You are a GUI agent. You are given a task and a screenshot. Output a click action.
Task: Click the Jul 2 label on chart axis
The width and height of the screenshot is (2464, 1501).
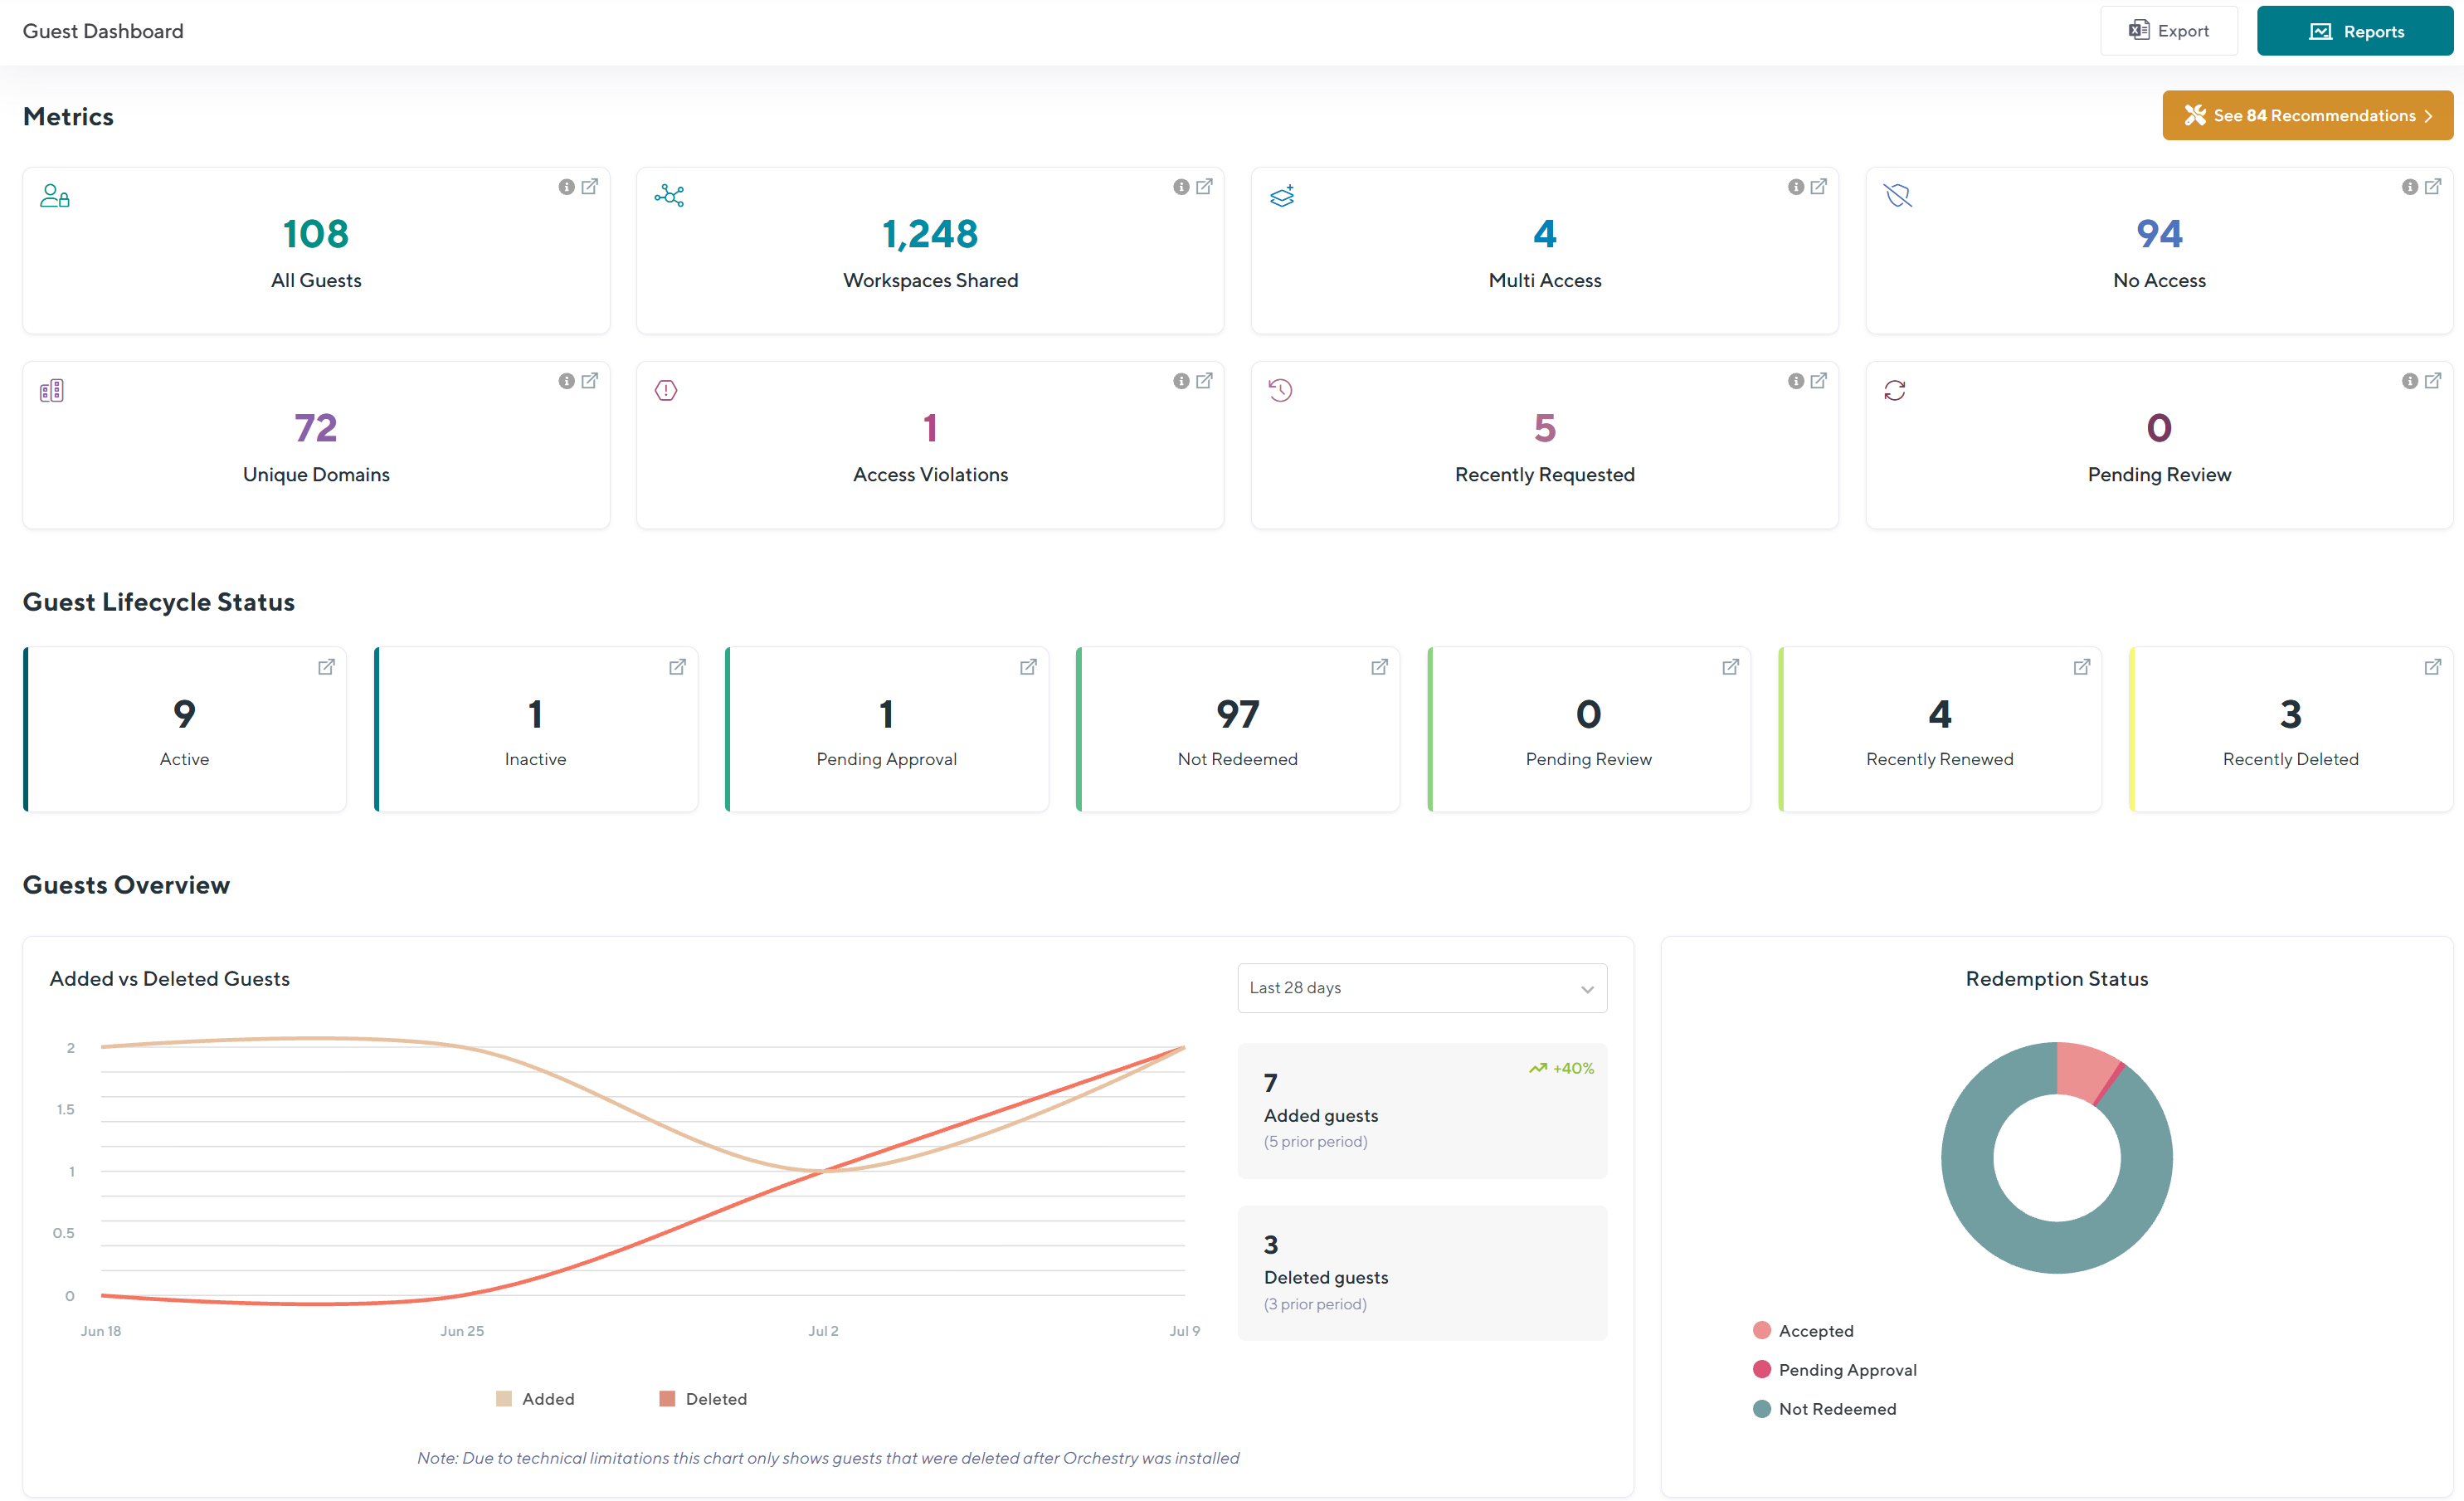tap(823, 1331)
